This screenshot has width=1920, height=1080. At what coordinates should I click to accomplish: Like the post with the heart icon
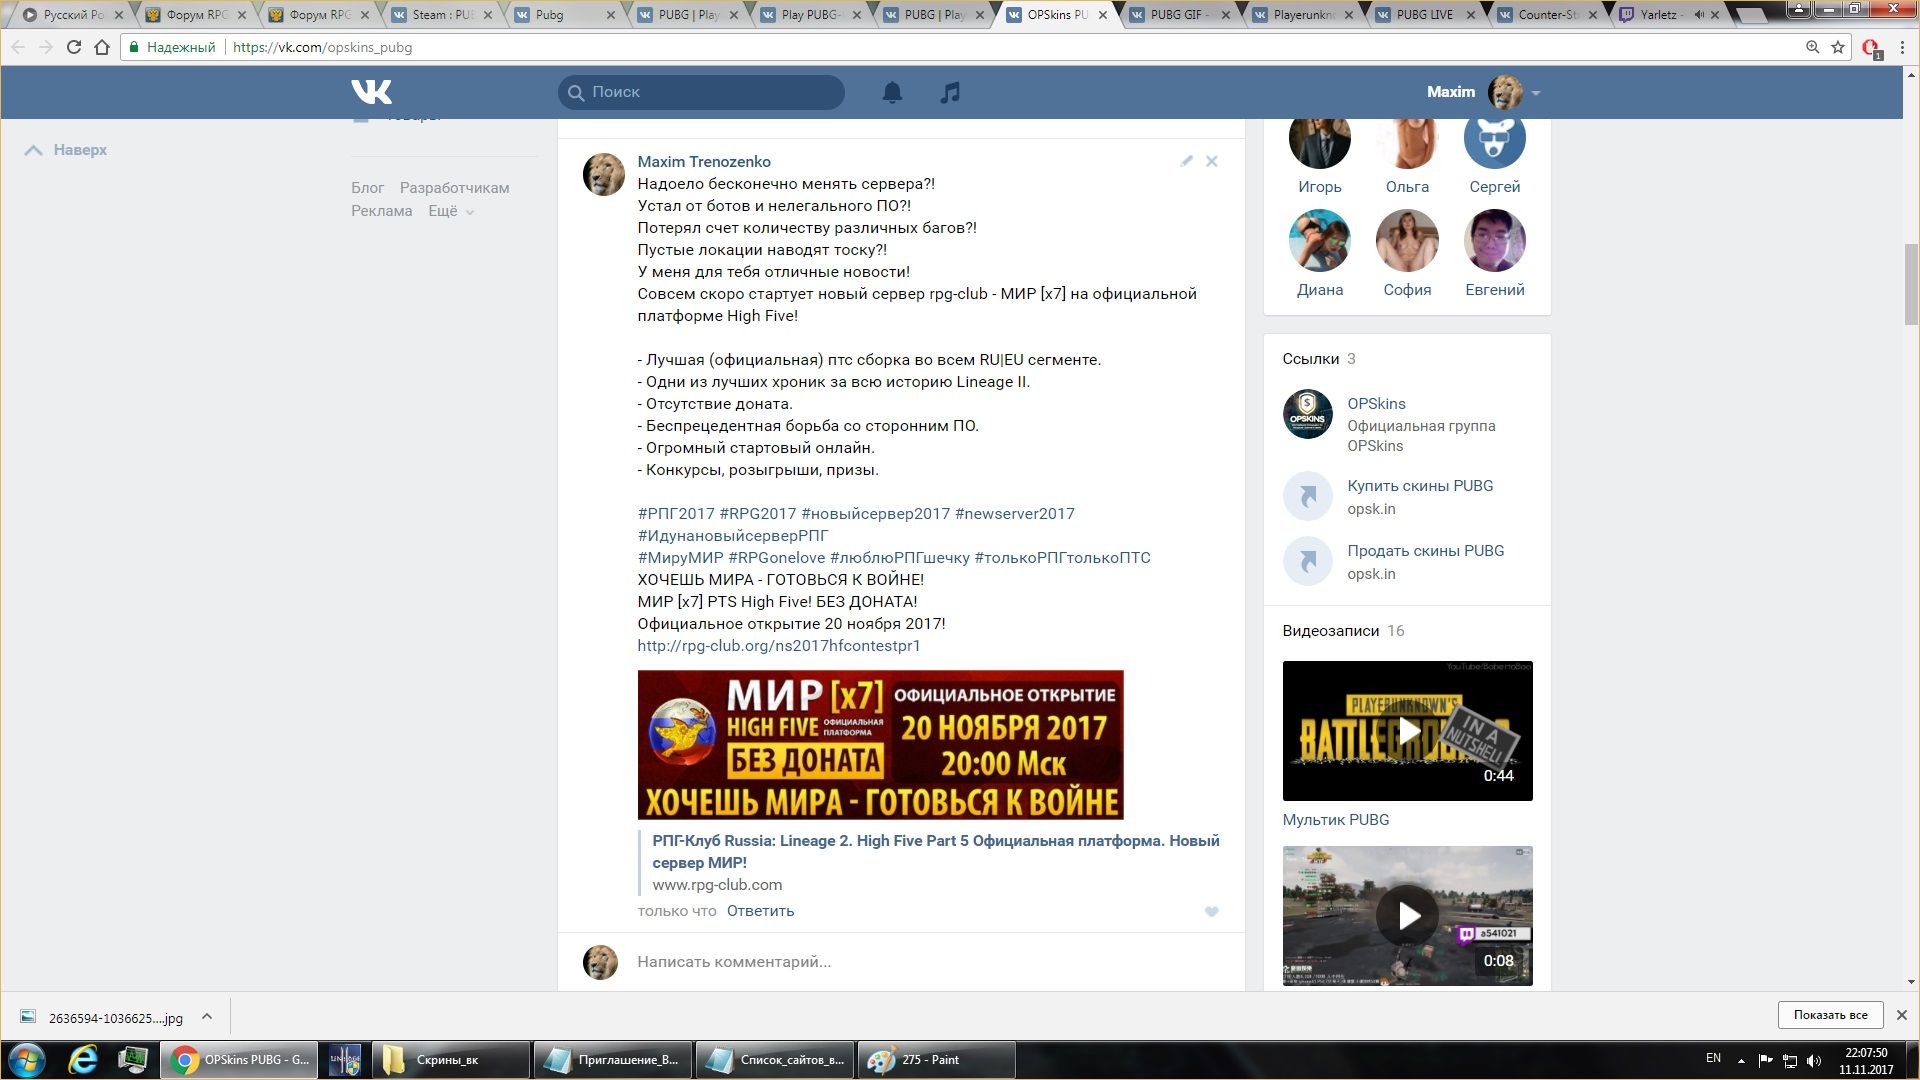point(1211,911)
